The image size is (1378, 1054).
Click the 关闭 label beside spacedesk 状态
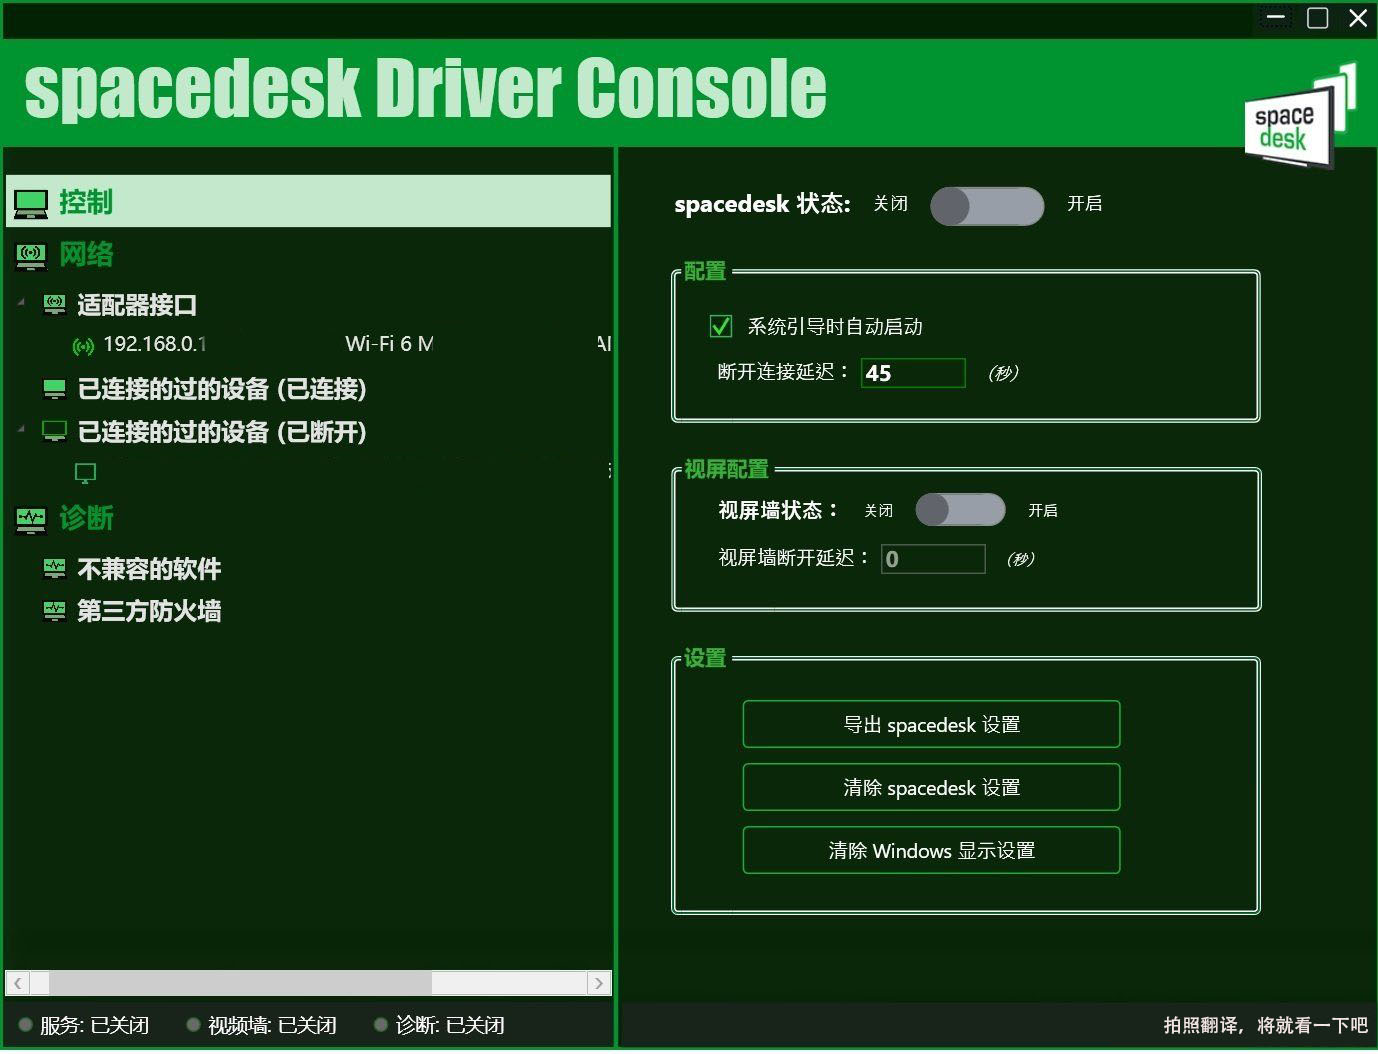click(890, 204)
